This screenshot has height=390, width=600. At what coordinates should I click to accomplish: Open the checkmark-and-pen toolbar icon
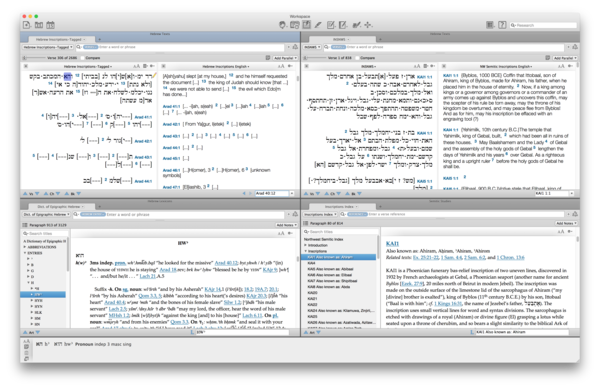[356, 25]
